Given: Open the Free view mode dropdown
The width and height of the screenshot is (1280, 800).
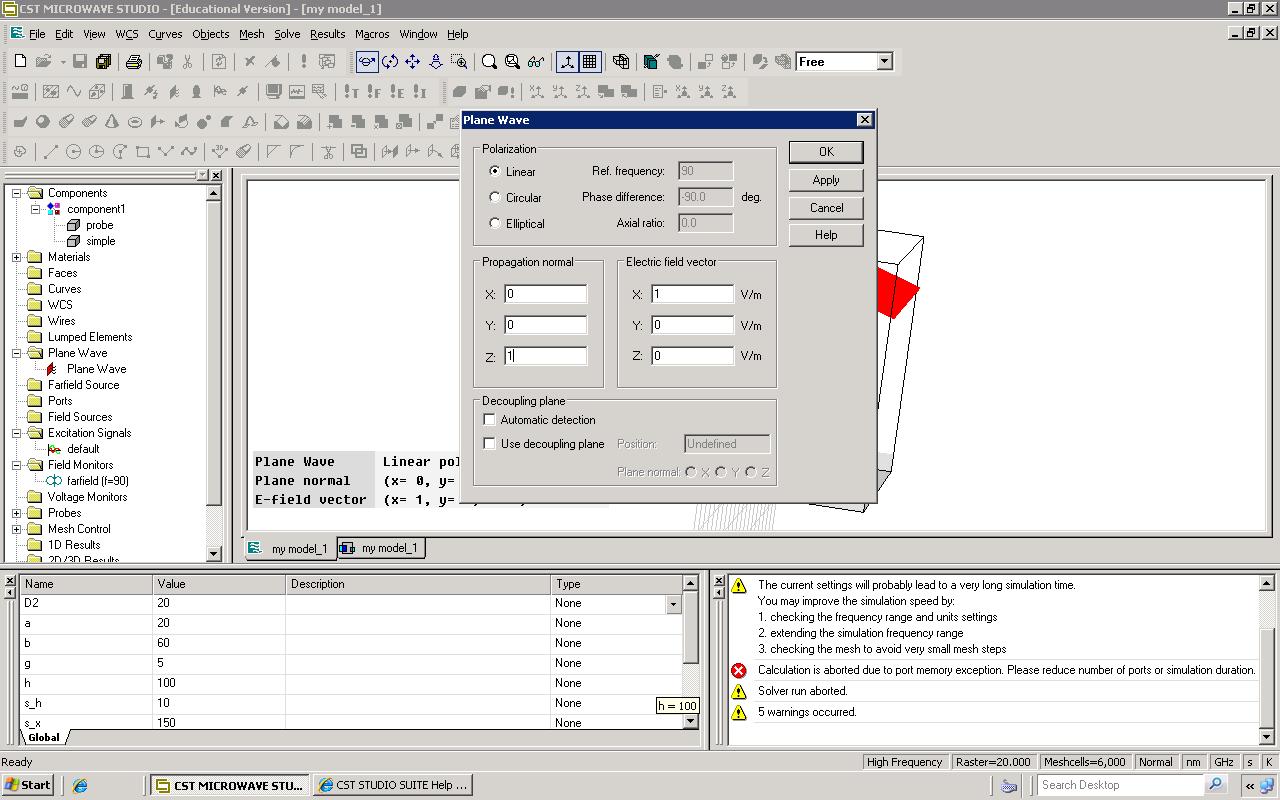Looking at the screenshot, I should tap(884, 62).
